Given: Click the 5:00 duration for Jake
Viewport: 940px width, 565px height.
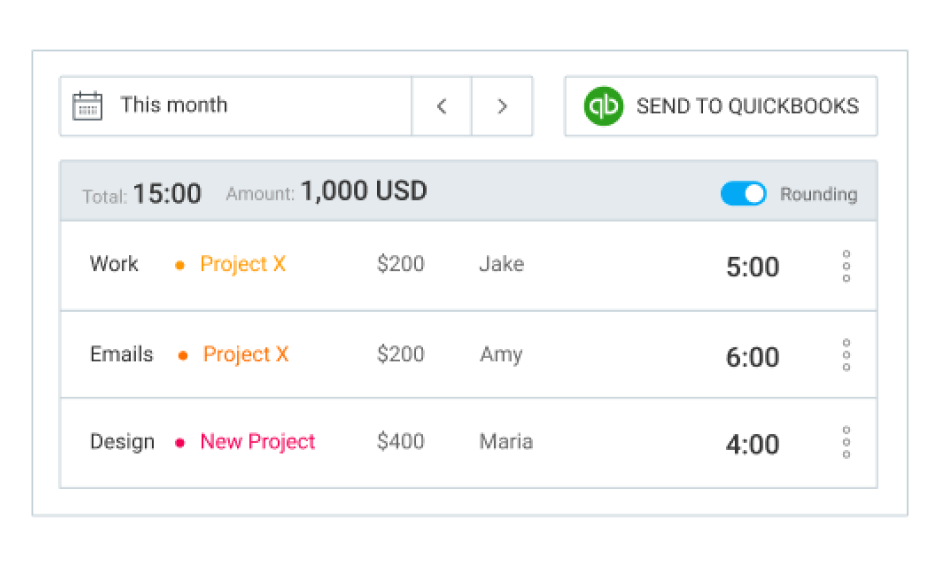Looking at the screenshot, I should [x=752, y=267].
